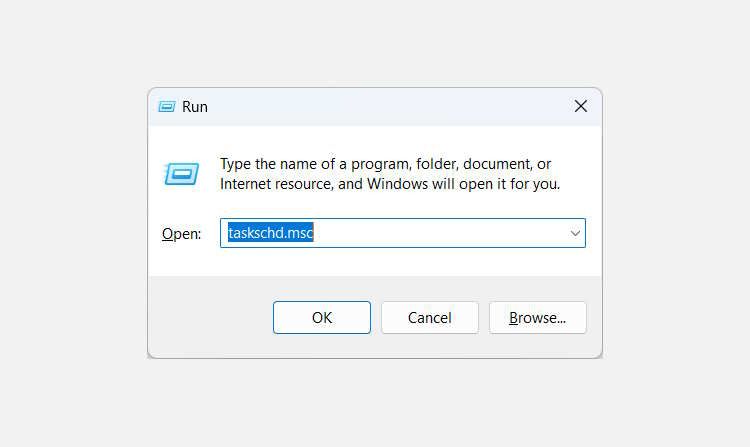Close the Run dialog with X
This screenshot has height=447, width=750.
[580, 106]
